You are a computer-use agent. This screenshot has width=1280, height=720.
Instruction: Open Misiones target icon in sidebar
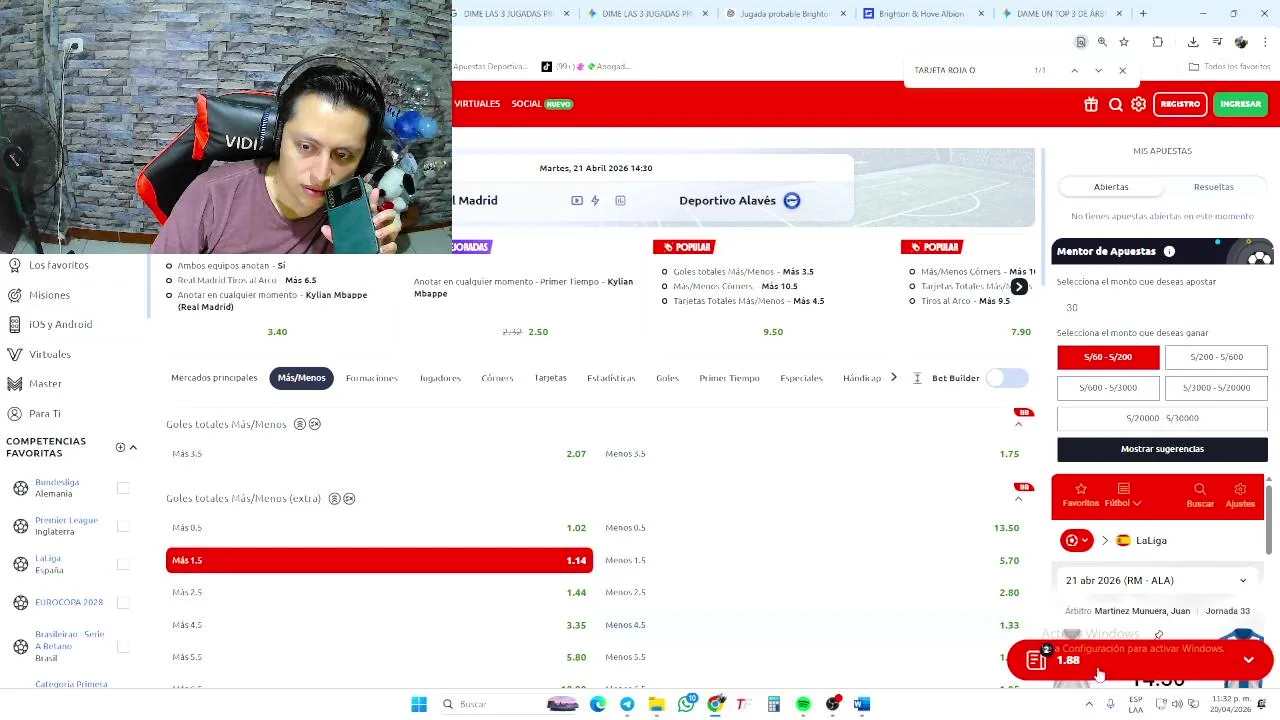click(14, 295)
